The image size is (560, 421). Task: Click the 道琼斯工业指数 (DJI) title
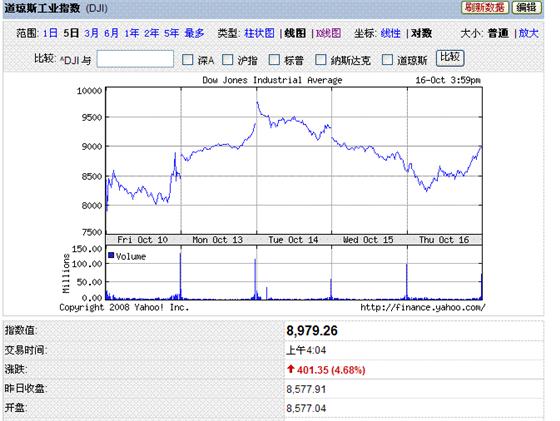pyautogui.click(x=56, y=8)
